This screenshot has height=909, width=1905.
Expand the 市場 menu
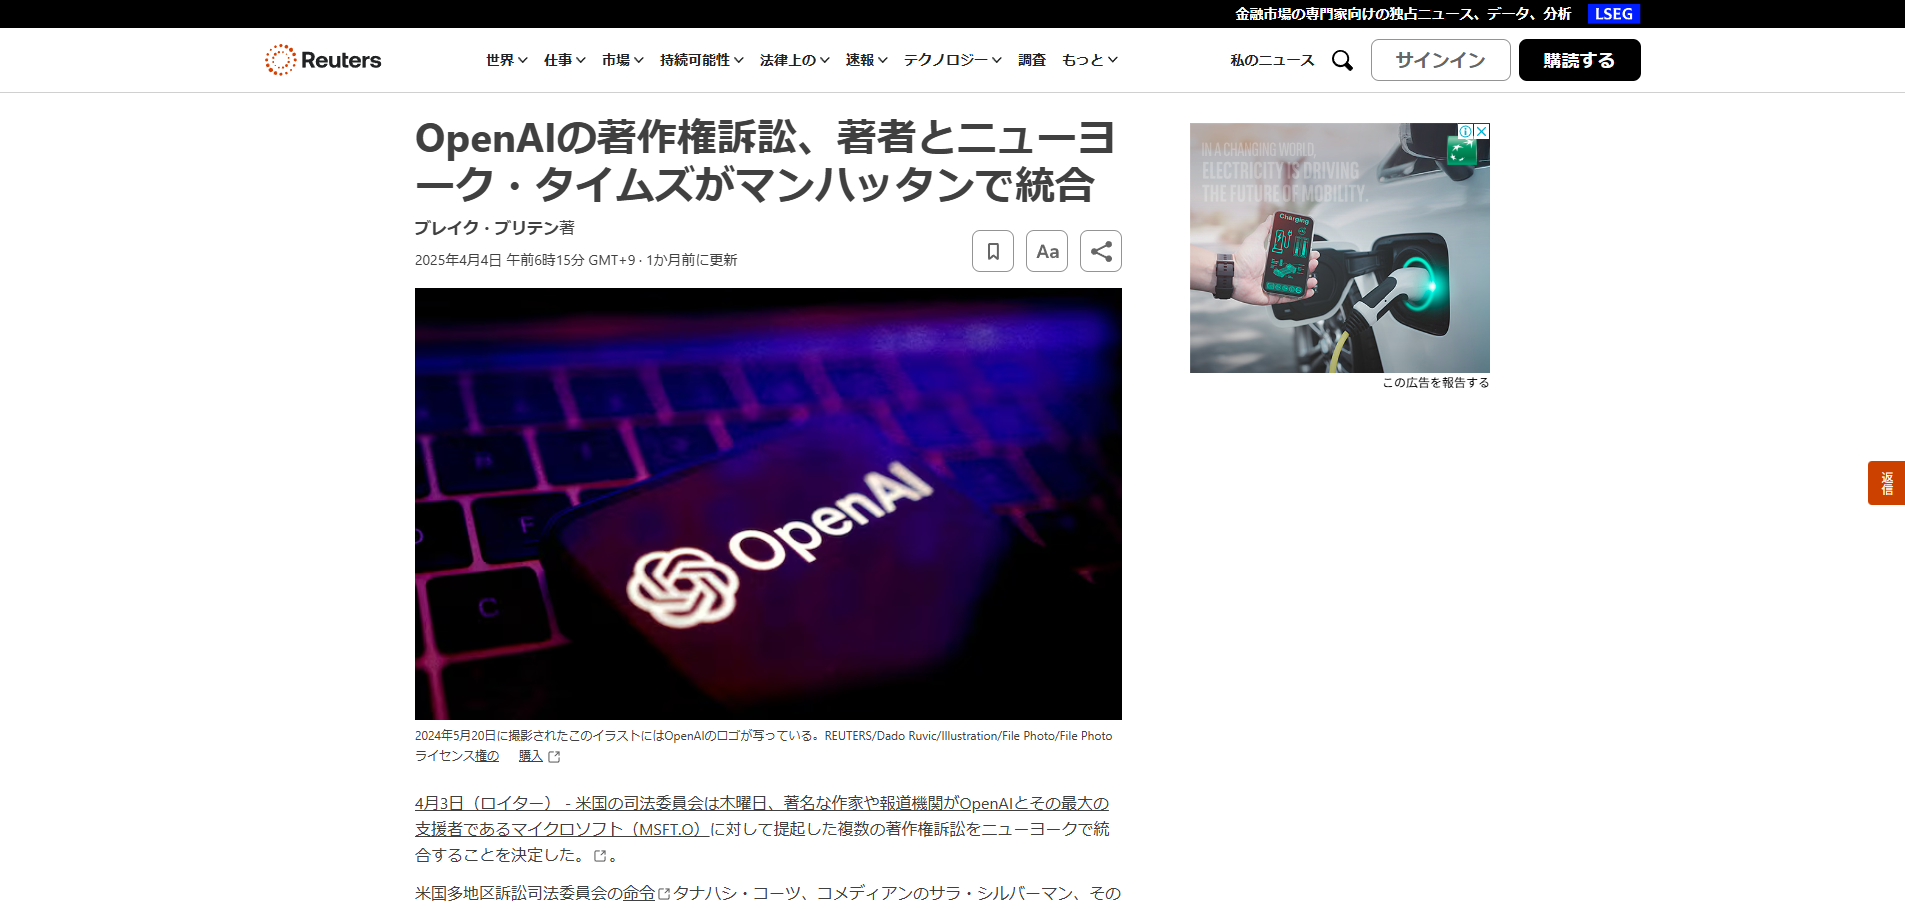[623, 60]
